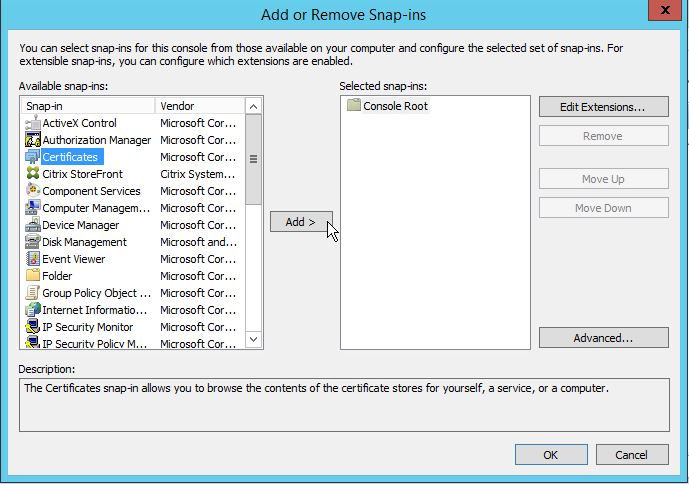
Task: Click the Remove button
Action: click(x=604, y=136)
